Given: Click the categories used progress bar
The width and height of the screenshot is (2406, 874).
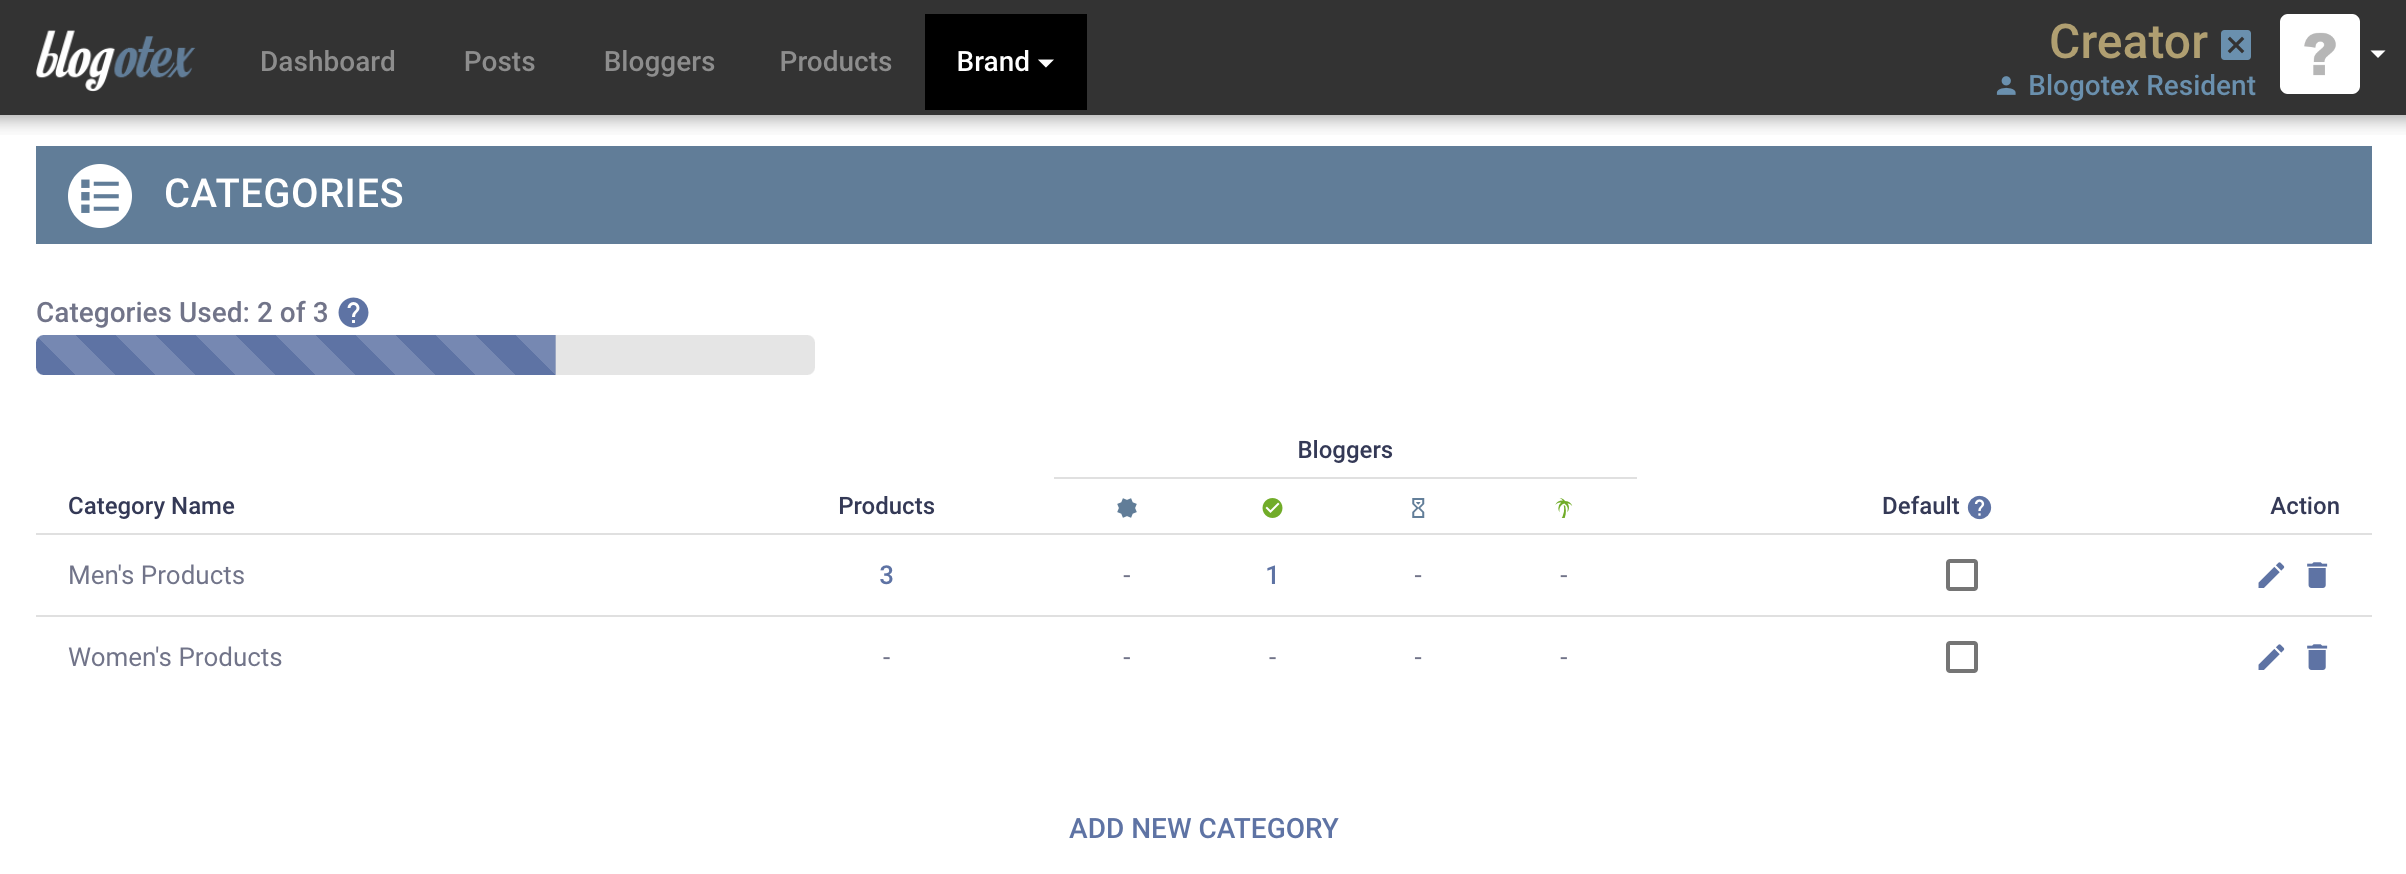Looking at the screenshot, I should pos(425,355).
